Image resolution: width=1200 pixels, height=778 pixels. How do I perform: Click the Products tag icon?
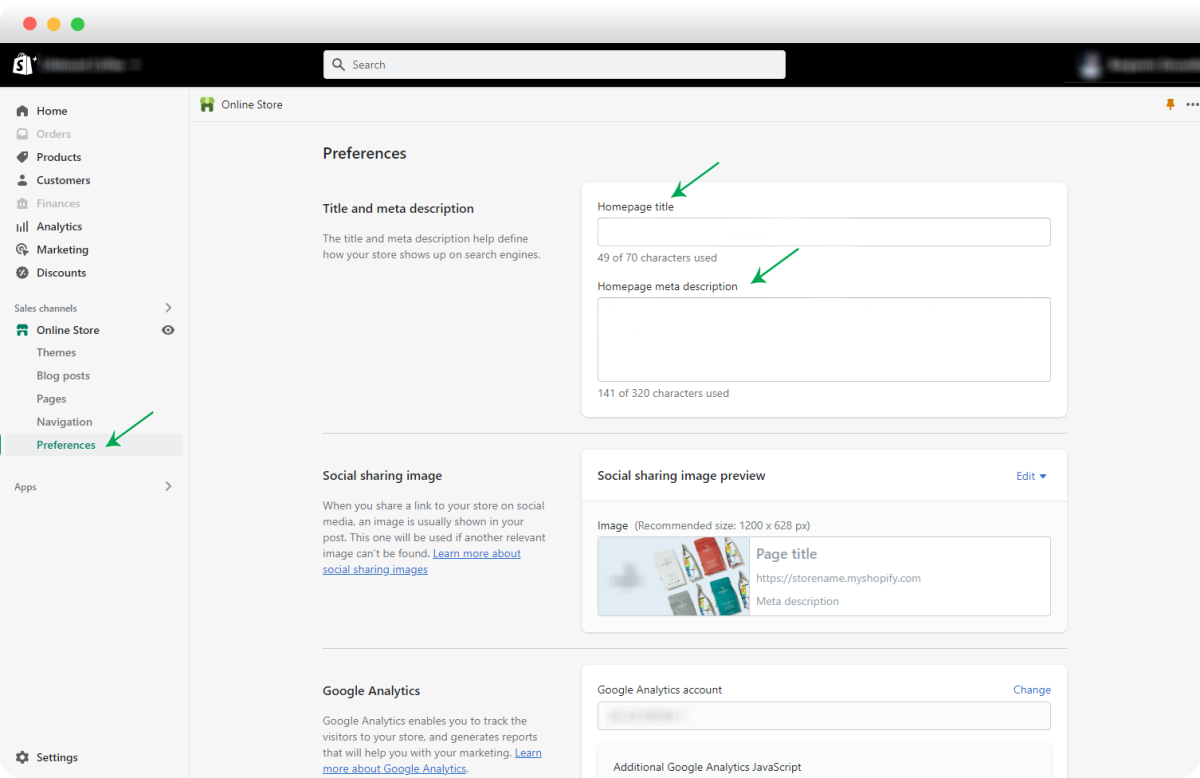click(x=22, y=157)
